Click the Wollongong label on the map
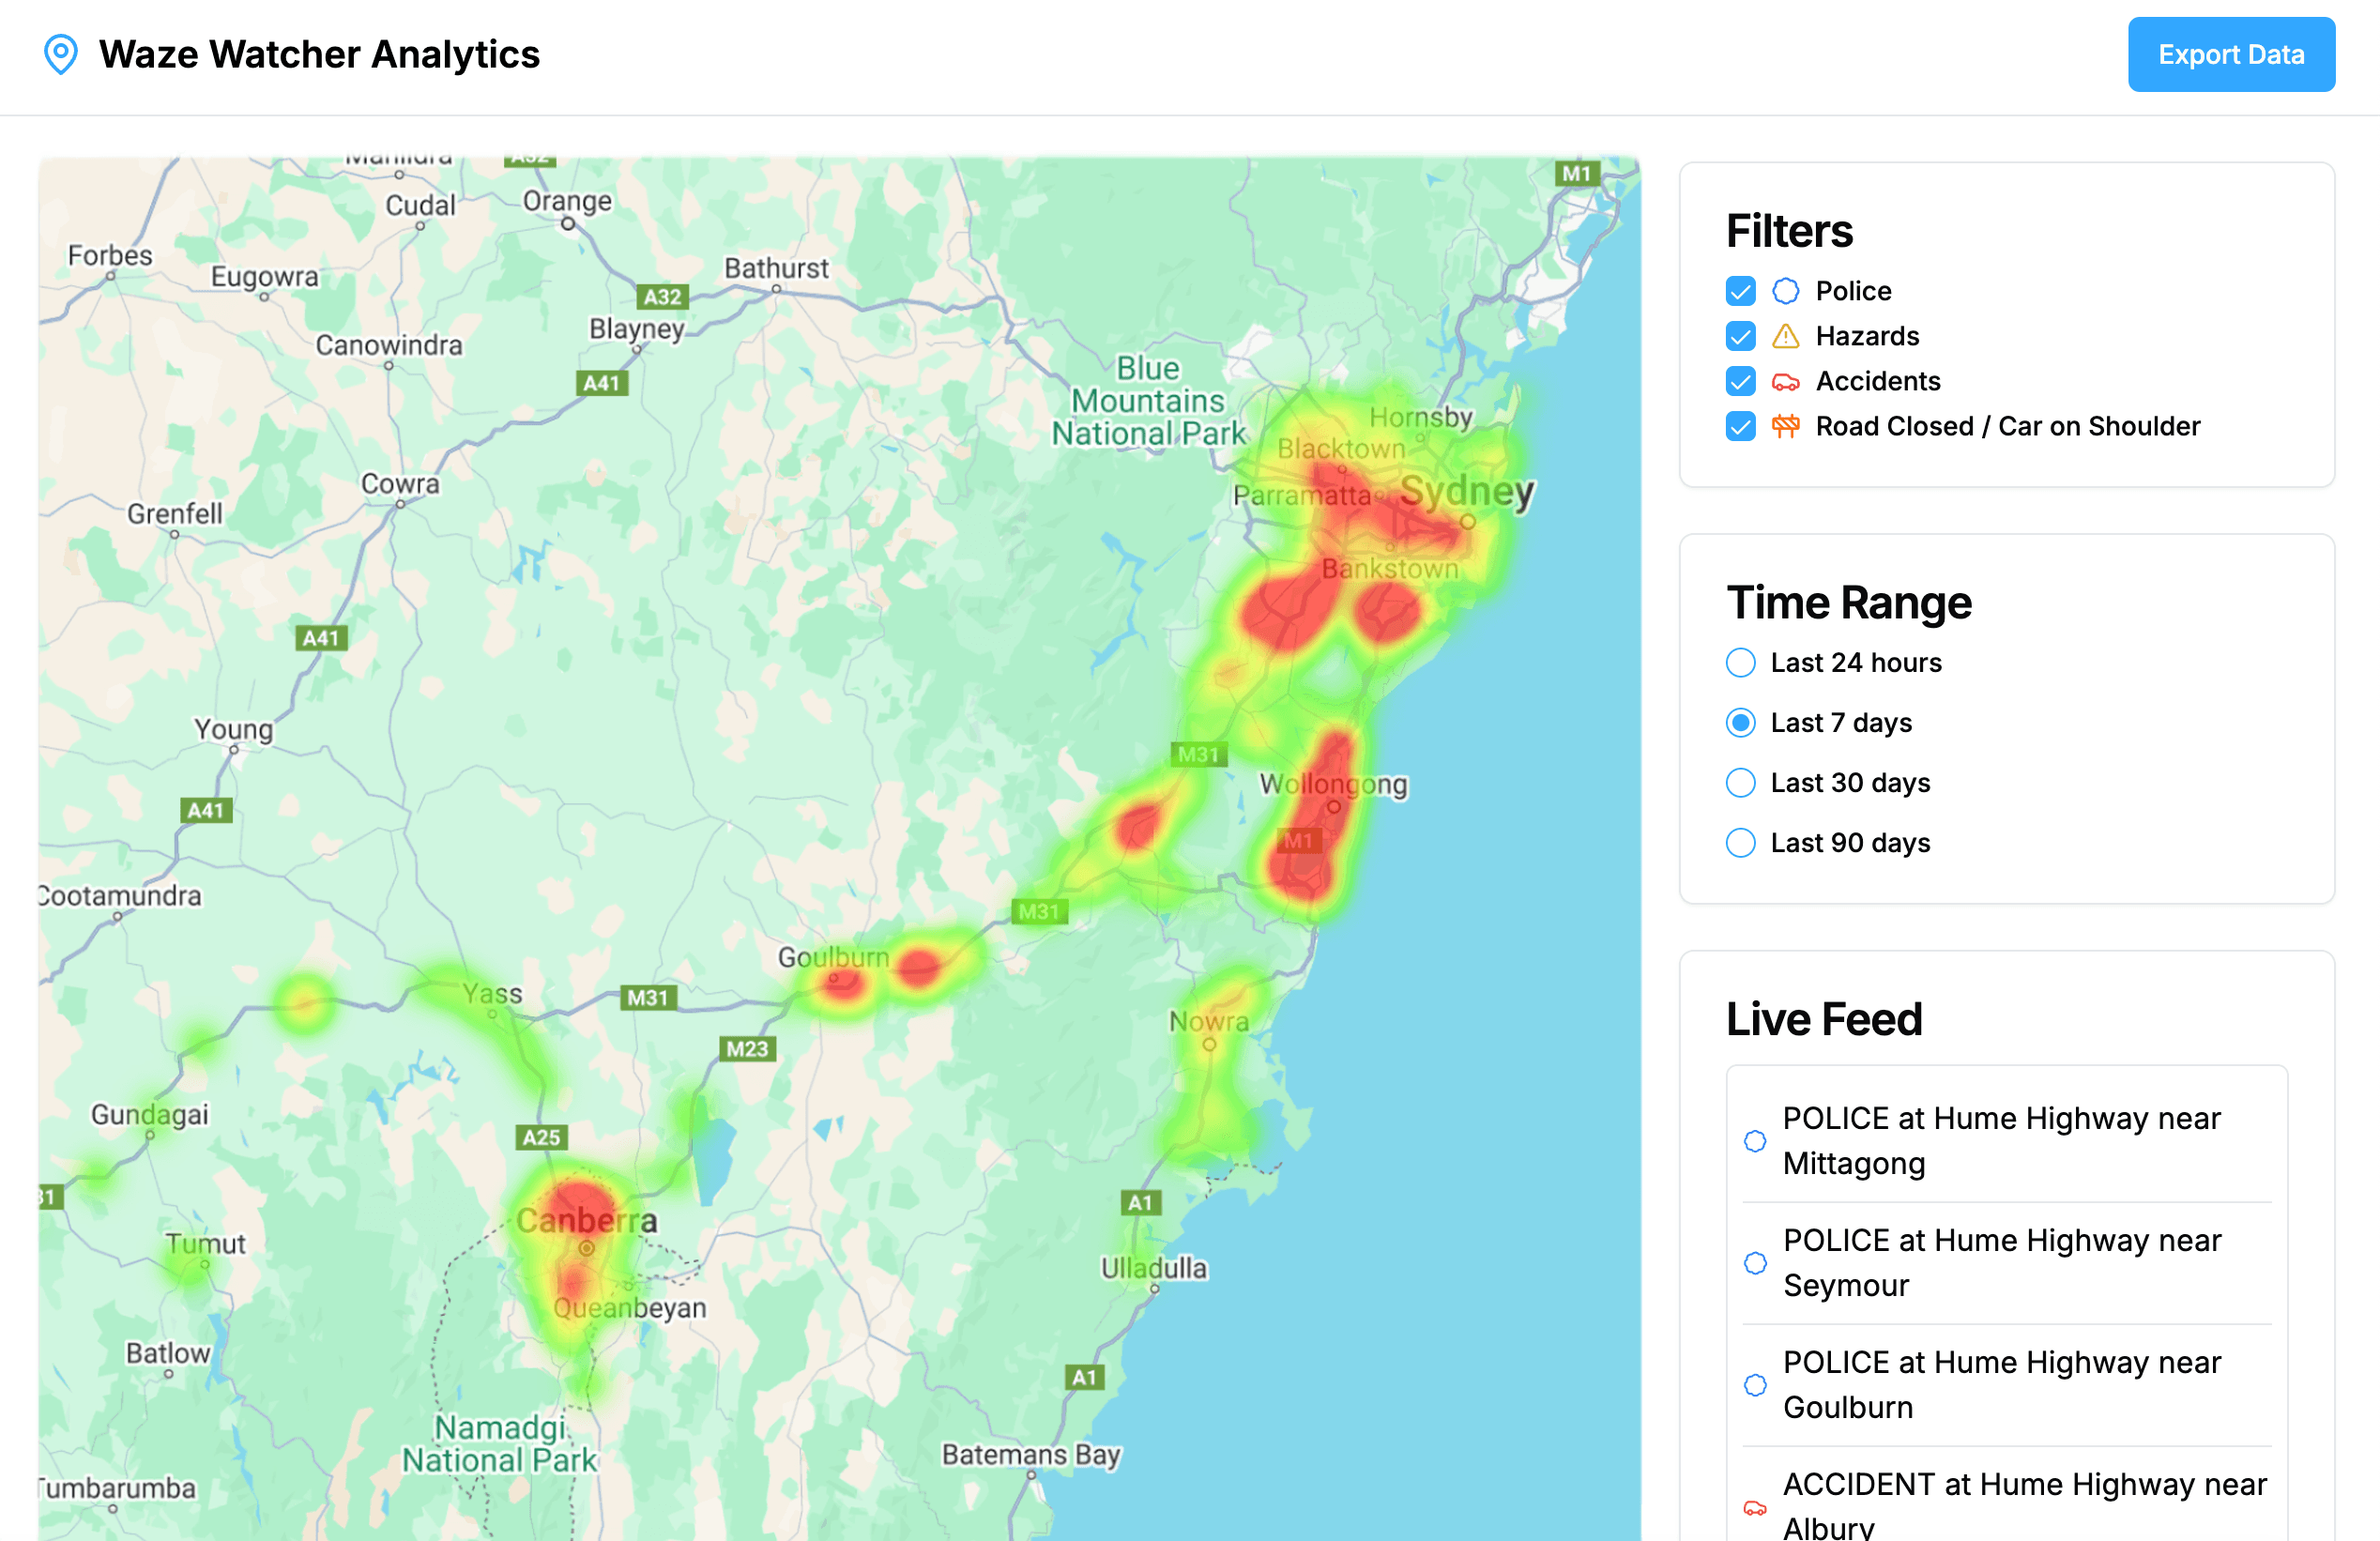 point(1333,783)
